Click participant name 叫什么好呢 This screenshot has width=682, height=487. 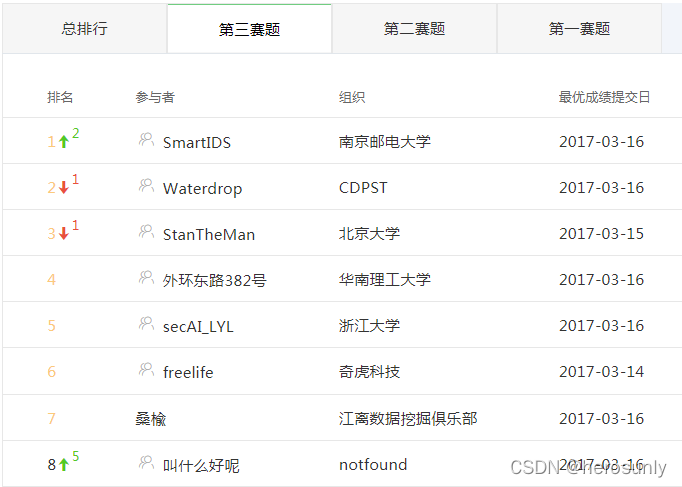pos(201,466)
